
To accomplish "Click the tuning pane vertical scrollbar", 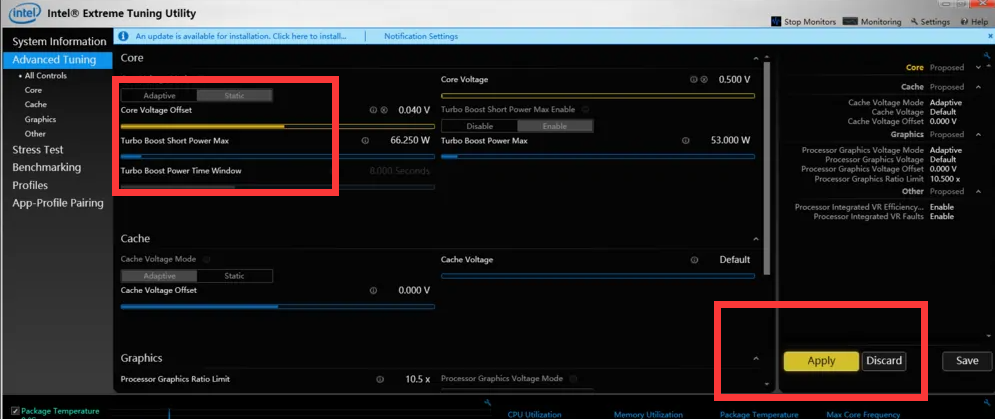I will pyautogui.click(x=768, y=168).
